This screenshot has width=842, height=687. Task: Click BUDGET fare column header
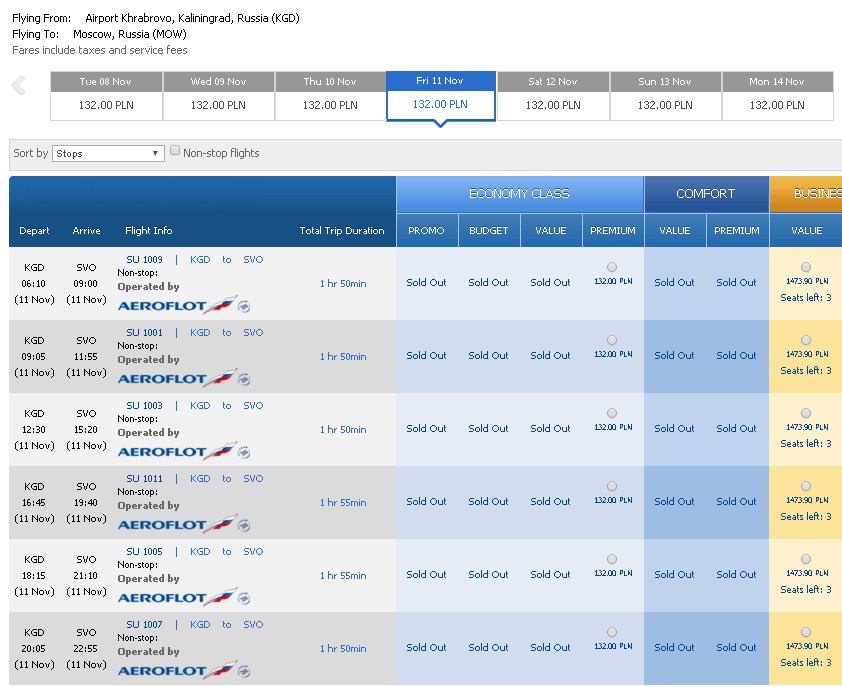point(489,230)
